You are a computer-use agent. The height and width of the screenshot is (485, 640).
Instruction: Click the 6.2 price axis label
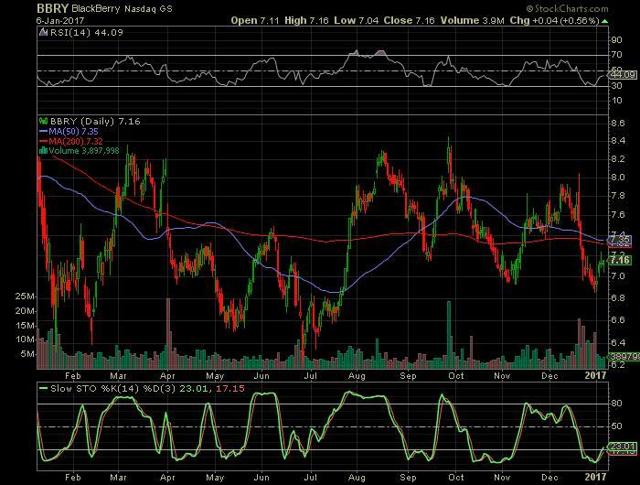[618, 364]
